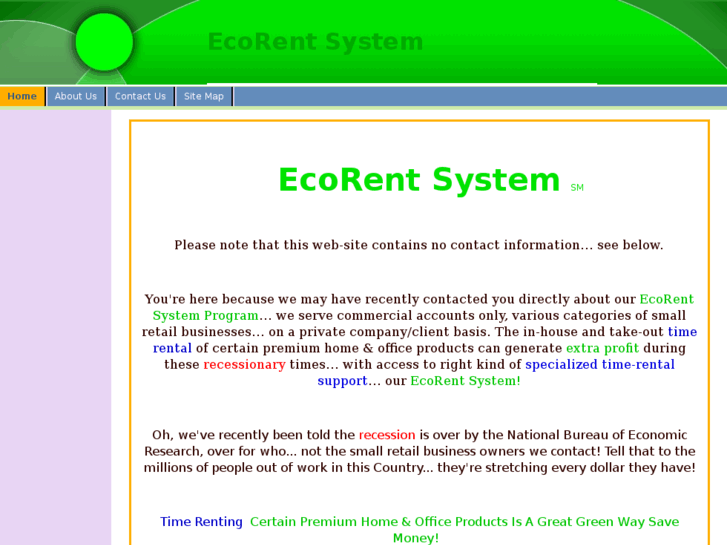Click the red 'recession' word
Screen dimensions: 727x545
[387, 435]
